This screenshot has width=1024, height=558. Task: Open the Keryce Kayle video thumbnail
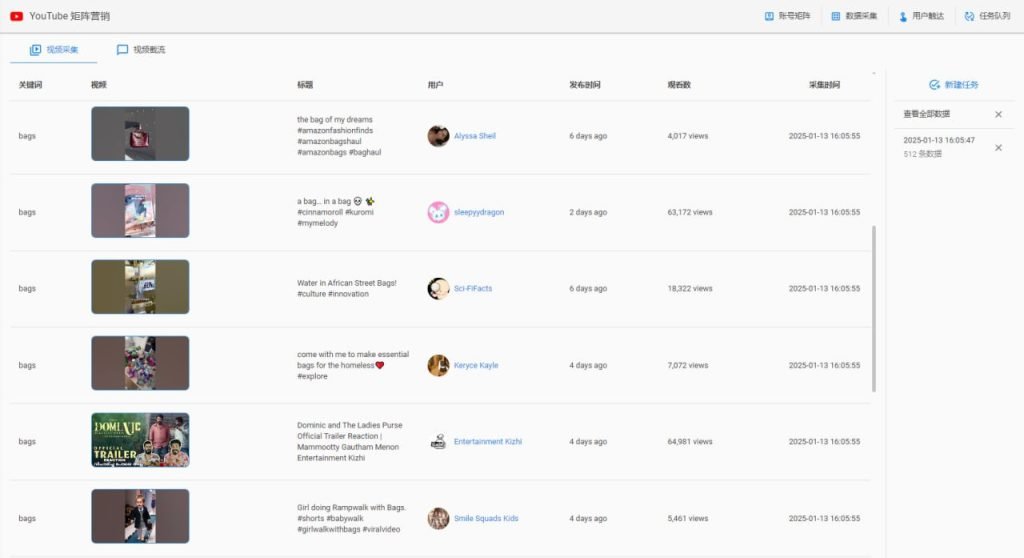coord(140,363)
